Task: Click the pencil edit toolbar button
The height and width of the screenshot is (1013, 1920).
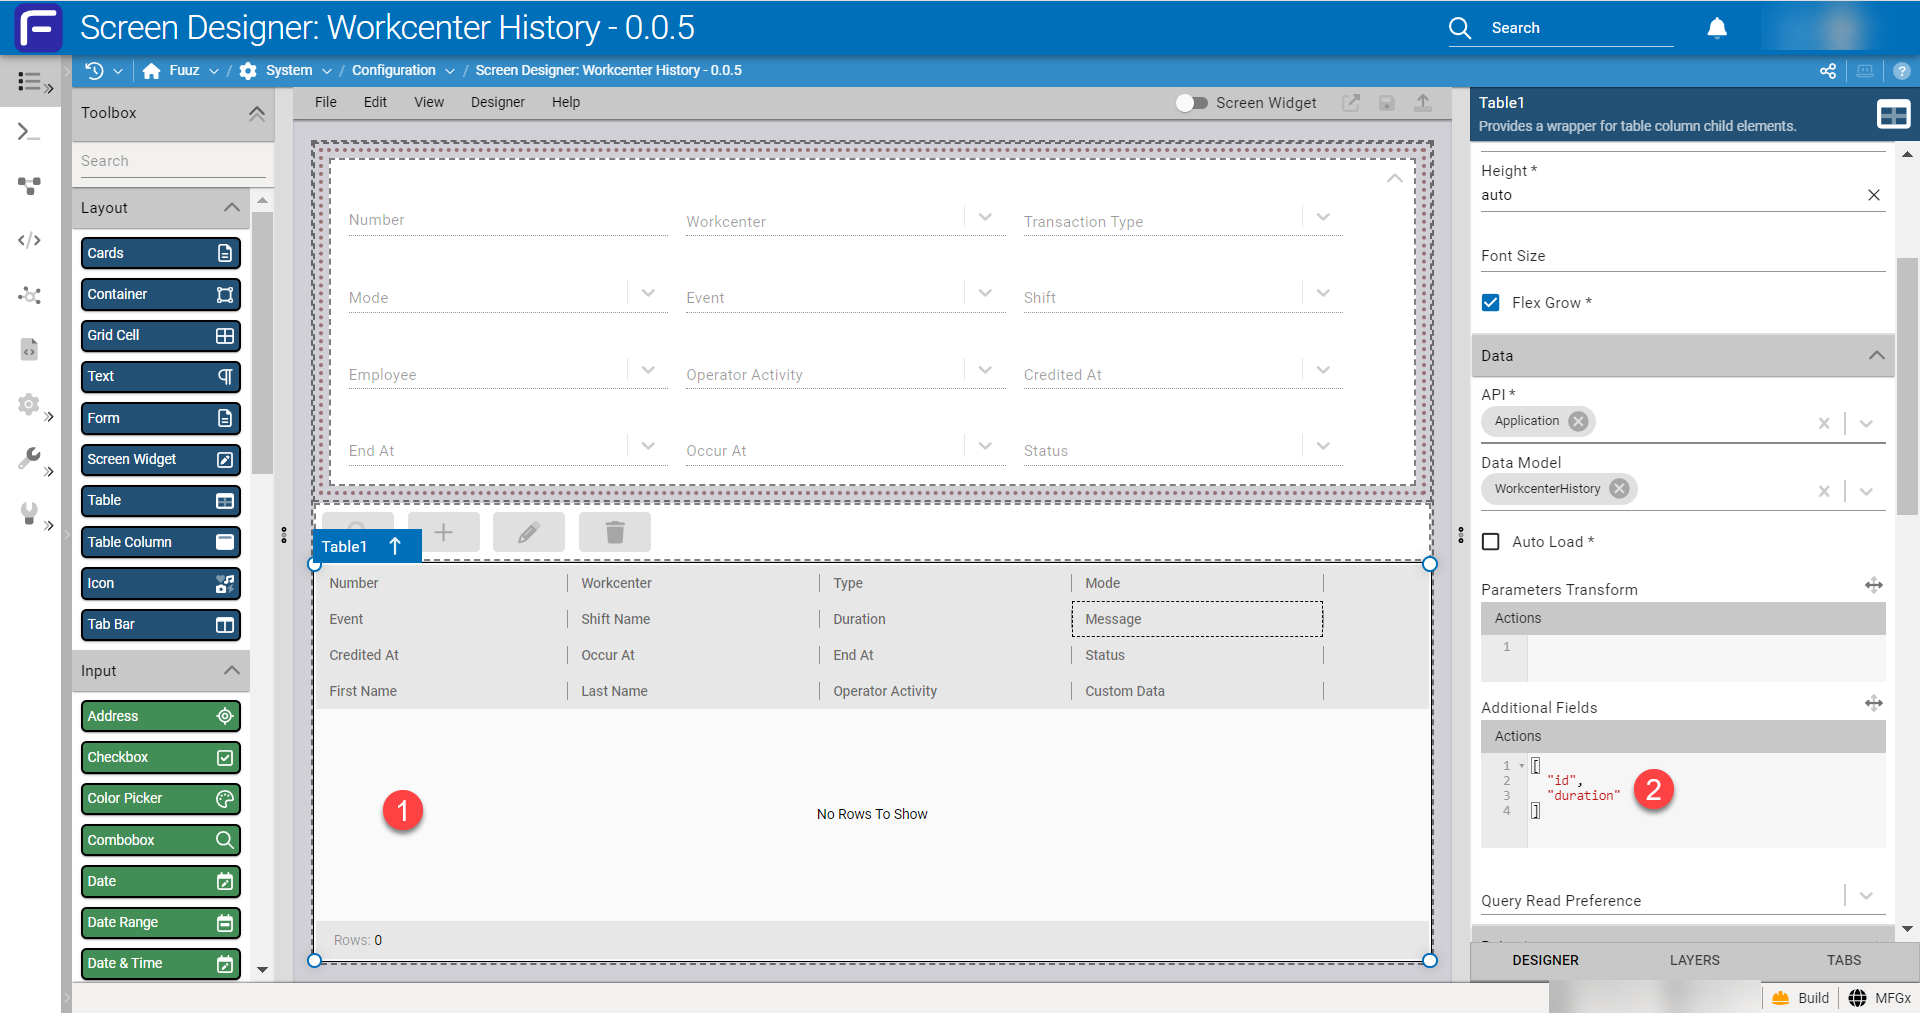Action: pos(529,532)
